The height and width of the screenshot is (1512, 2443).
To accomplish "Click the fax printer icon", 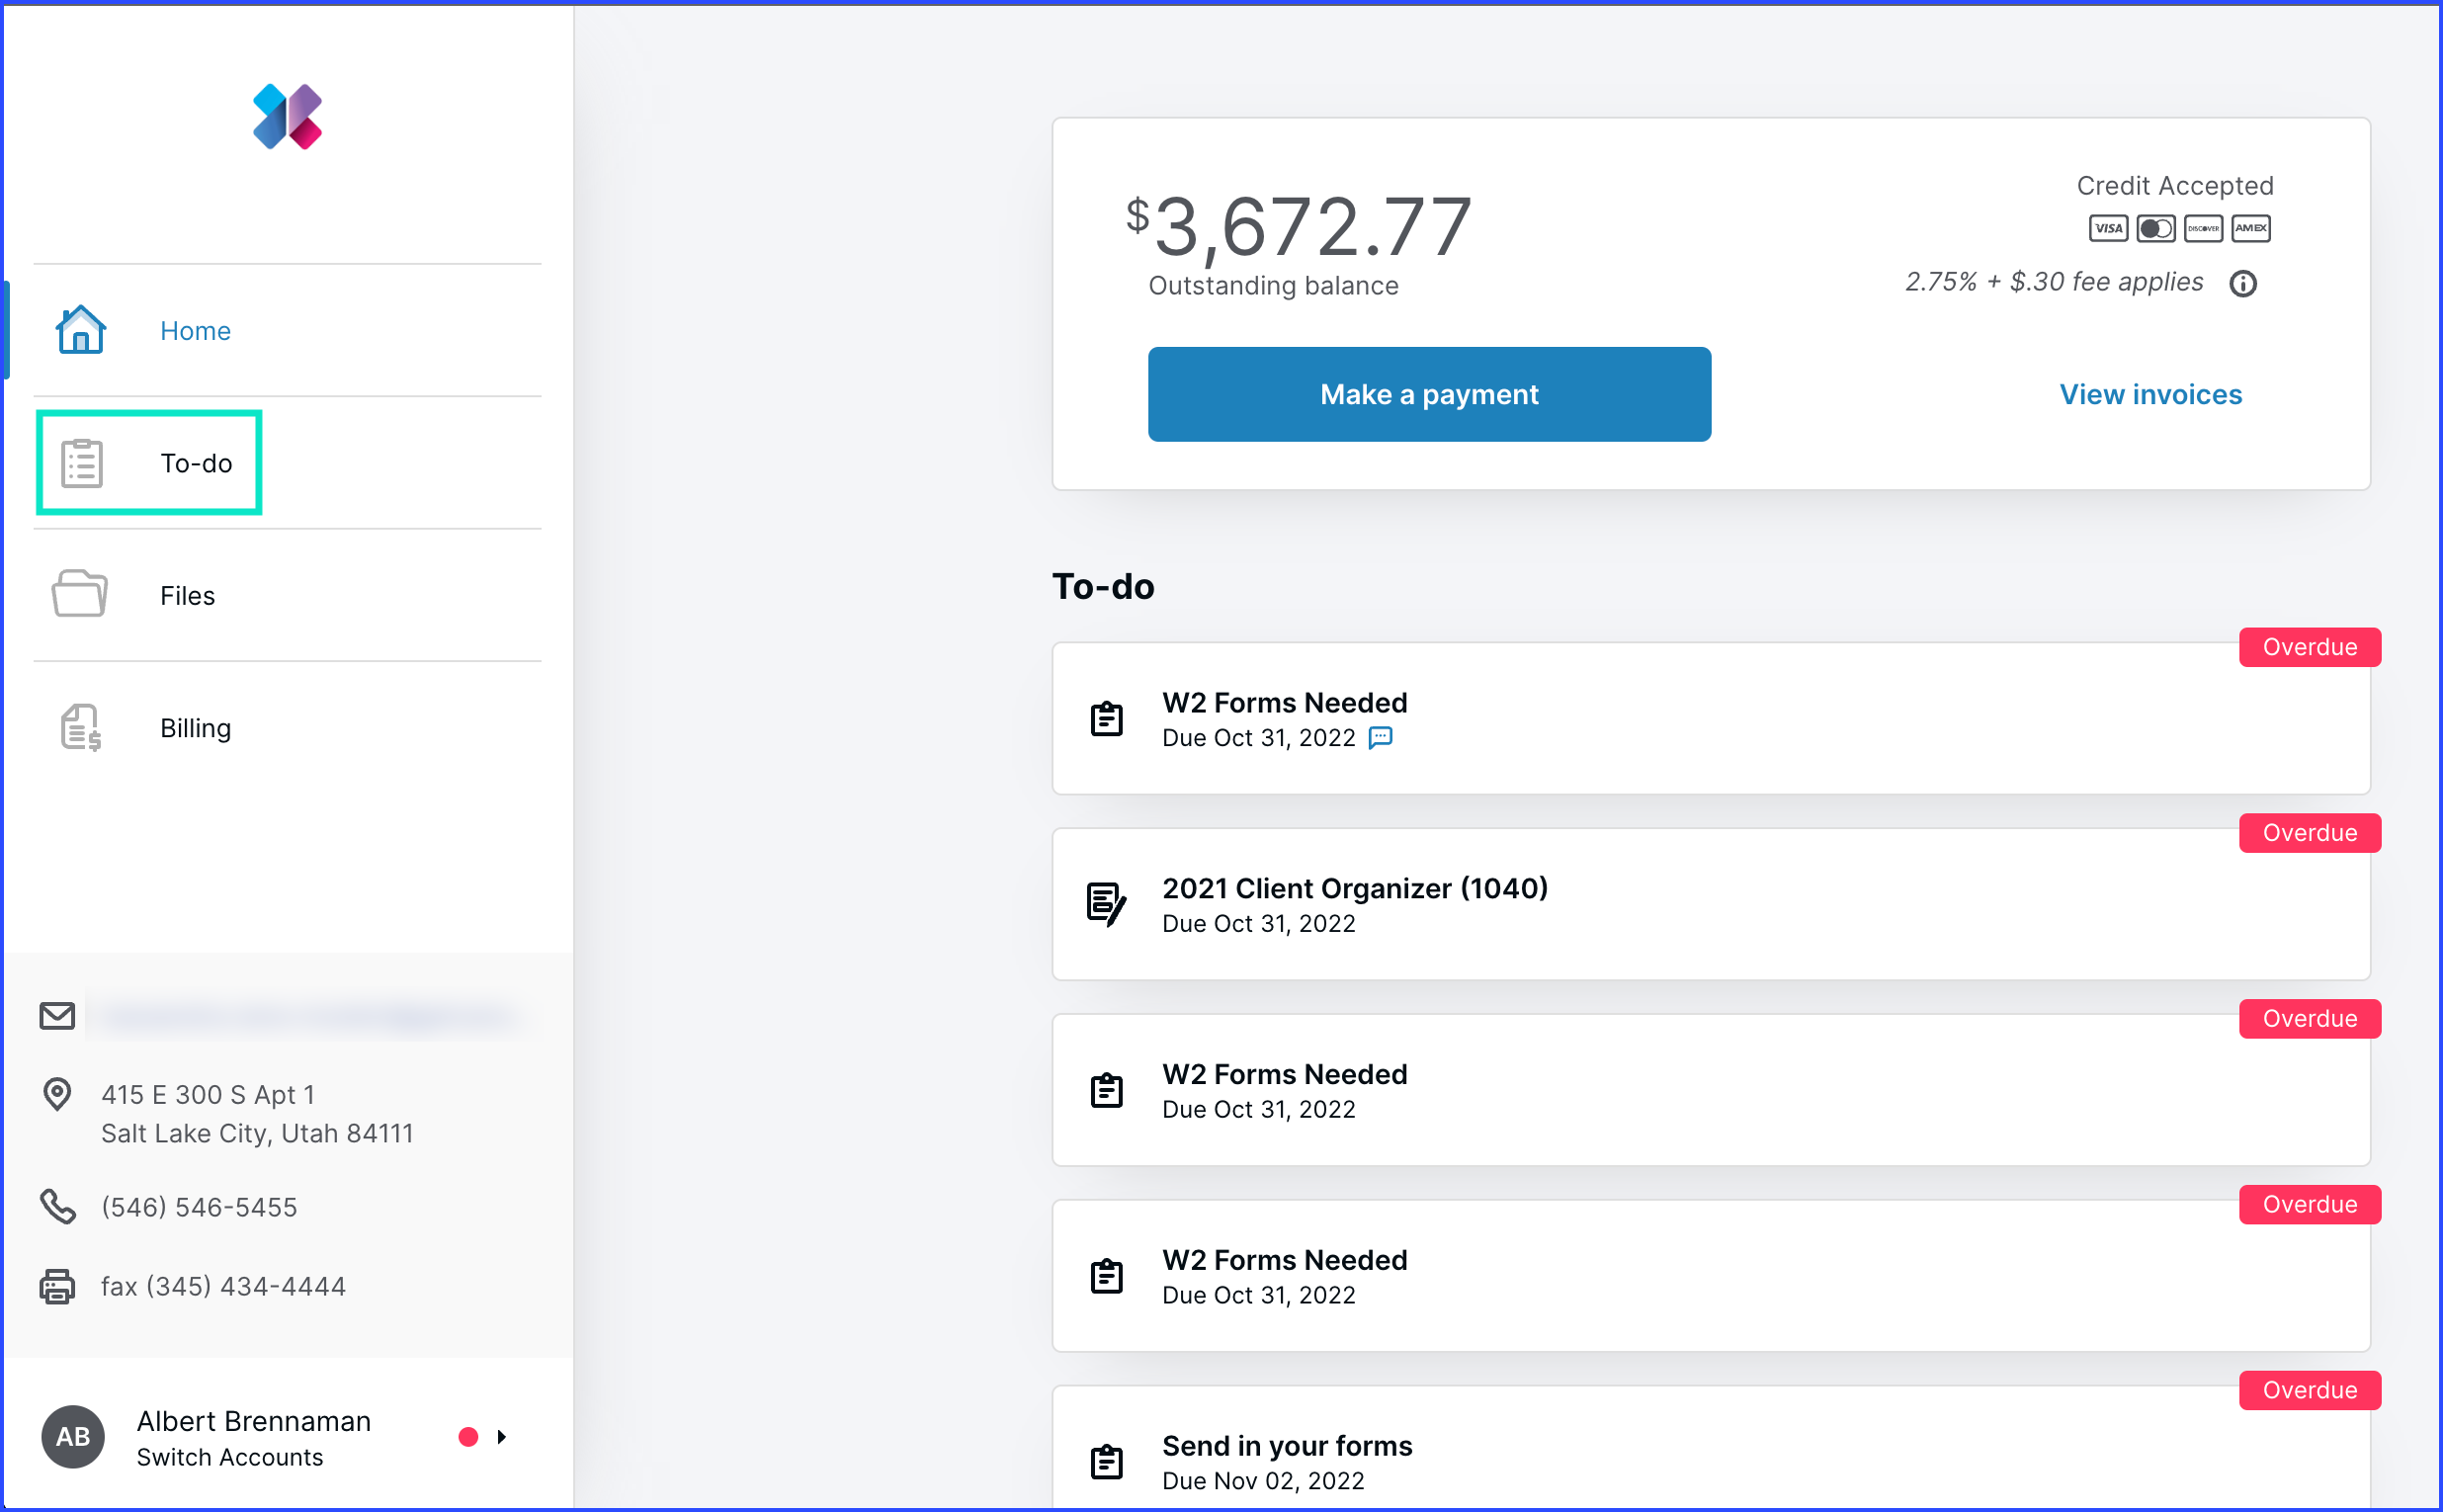I will point(57,1285).
